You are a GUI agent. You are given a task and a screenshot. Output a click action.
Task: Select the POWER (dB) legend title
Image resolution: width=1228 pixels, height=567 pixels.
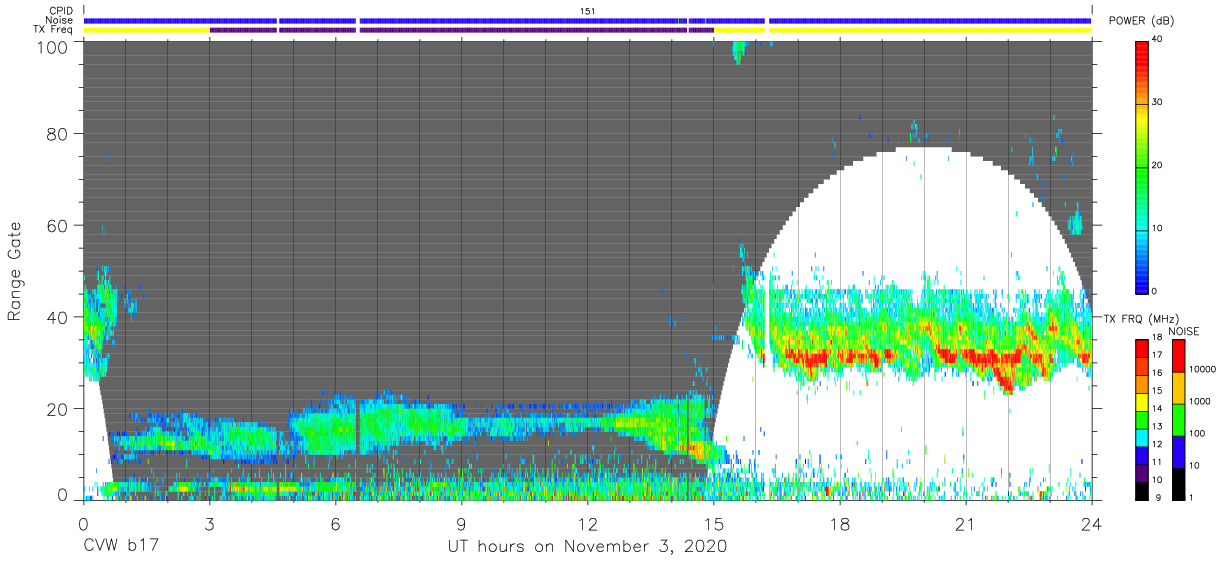(x=1142, y=21)
